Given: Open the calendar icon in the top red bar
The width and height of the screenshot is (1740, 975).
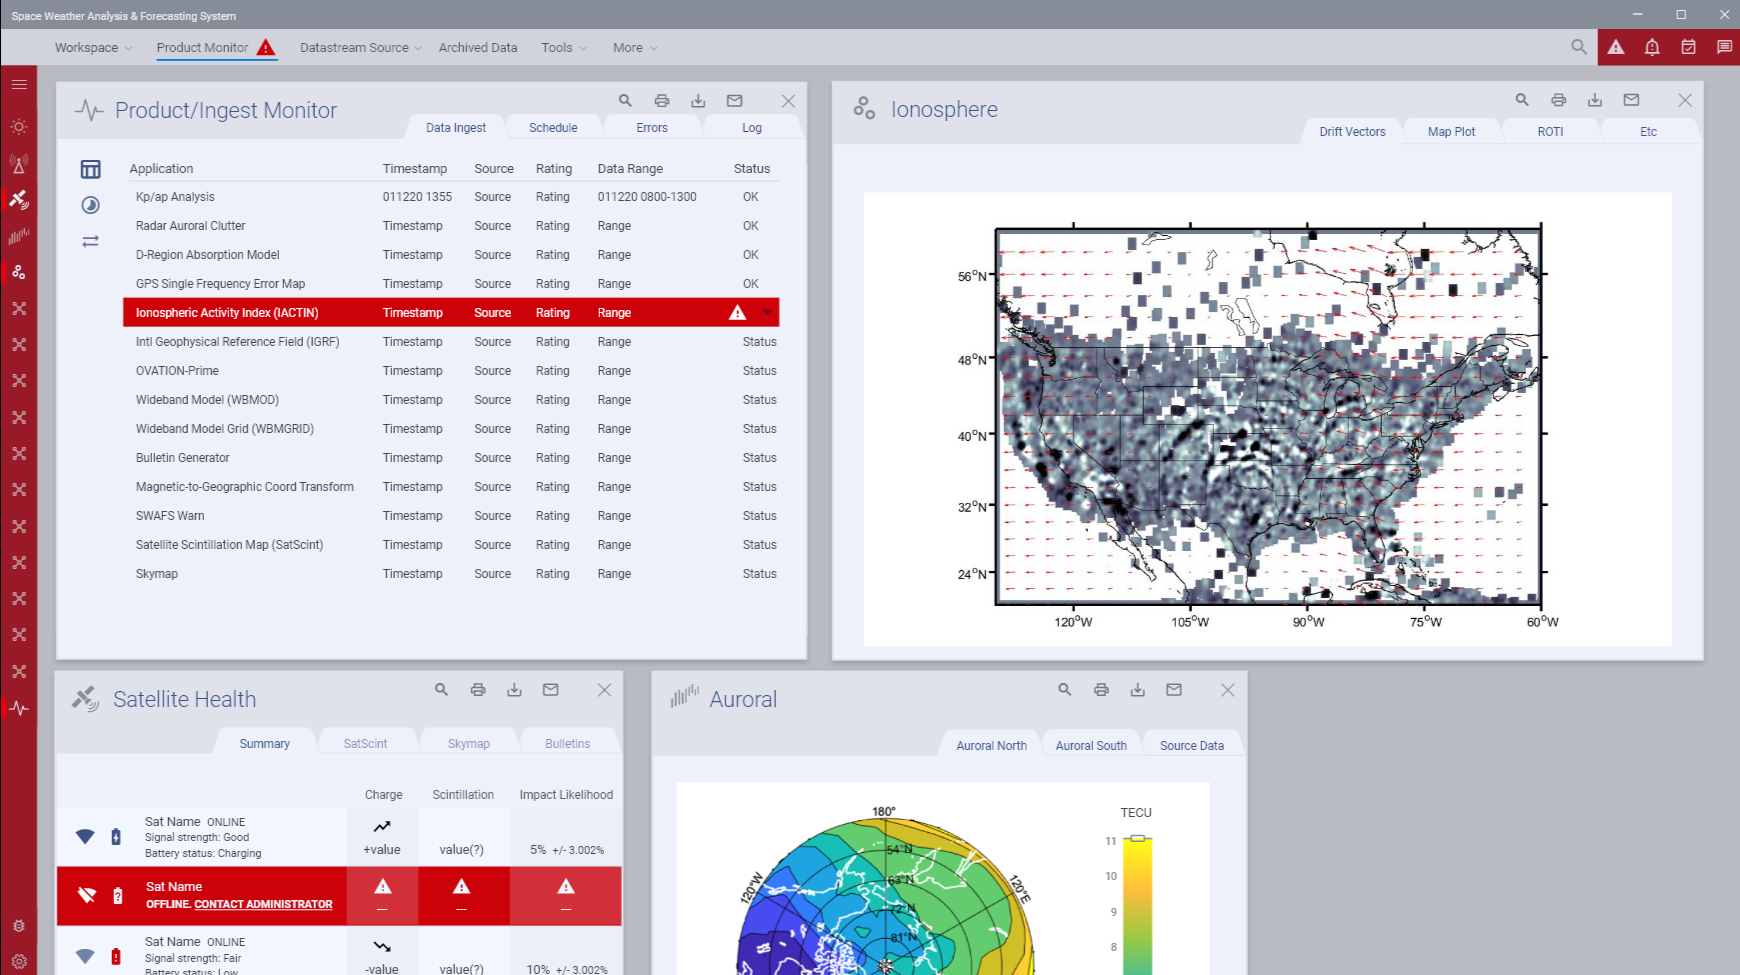Looking at the screenshot, I should (1688, 47).
